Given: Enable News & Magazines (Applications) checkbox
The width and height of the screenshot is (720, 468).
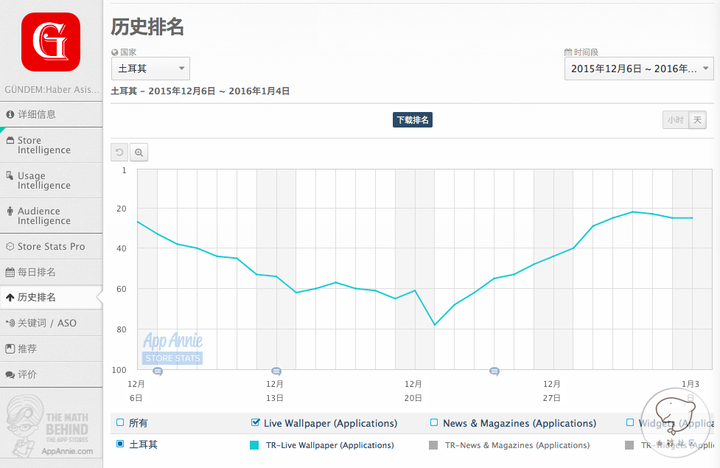Looking at the screenshot, I should 434,423.
